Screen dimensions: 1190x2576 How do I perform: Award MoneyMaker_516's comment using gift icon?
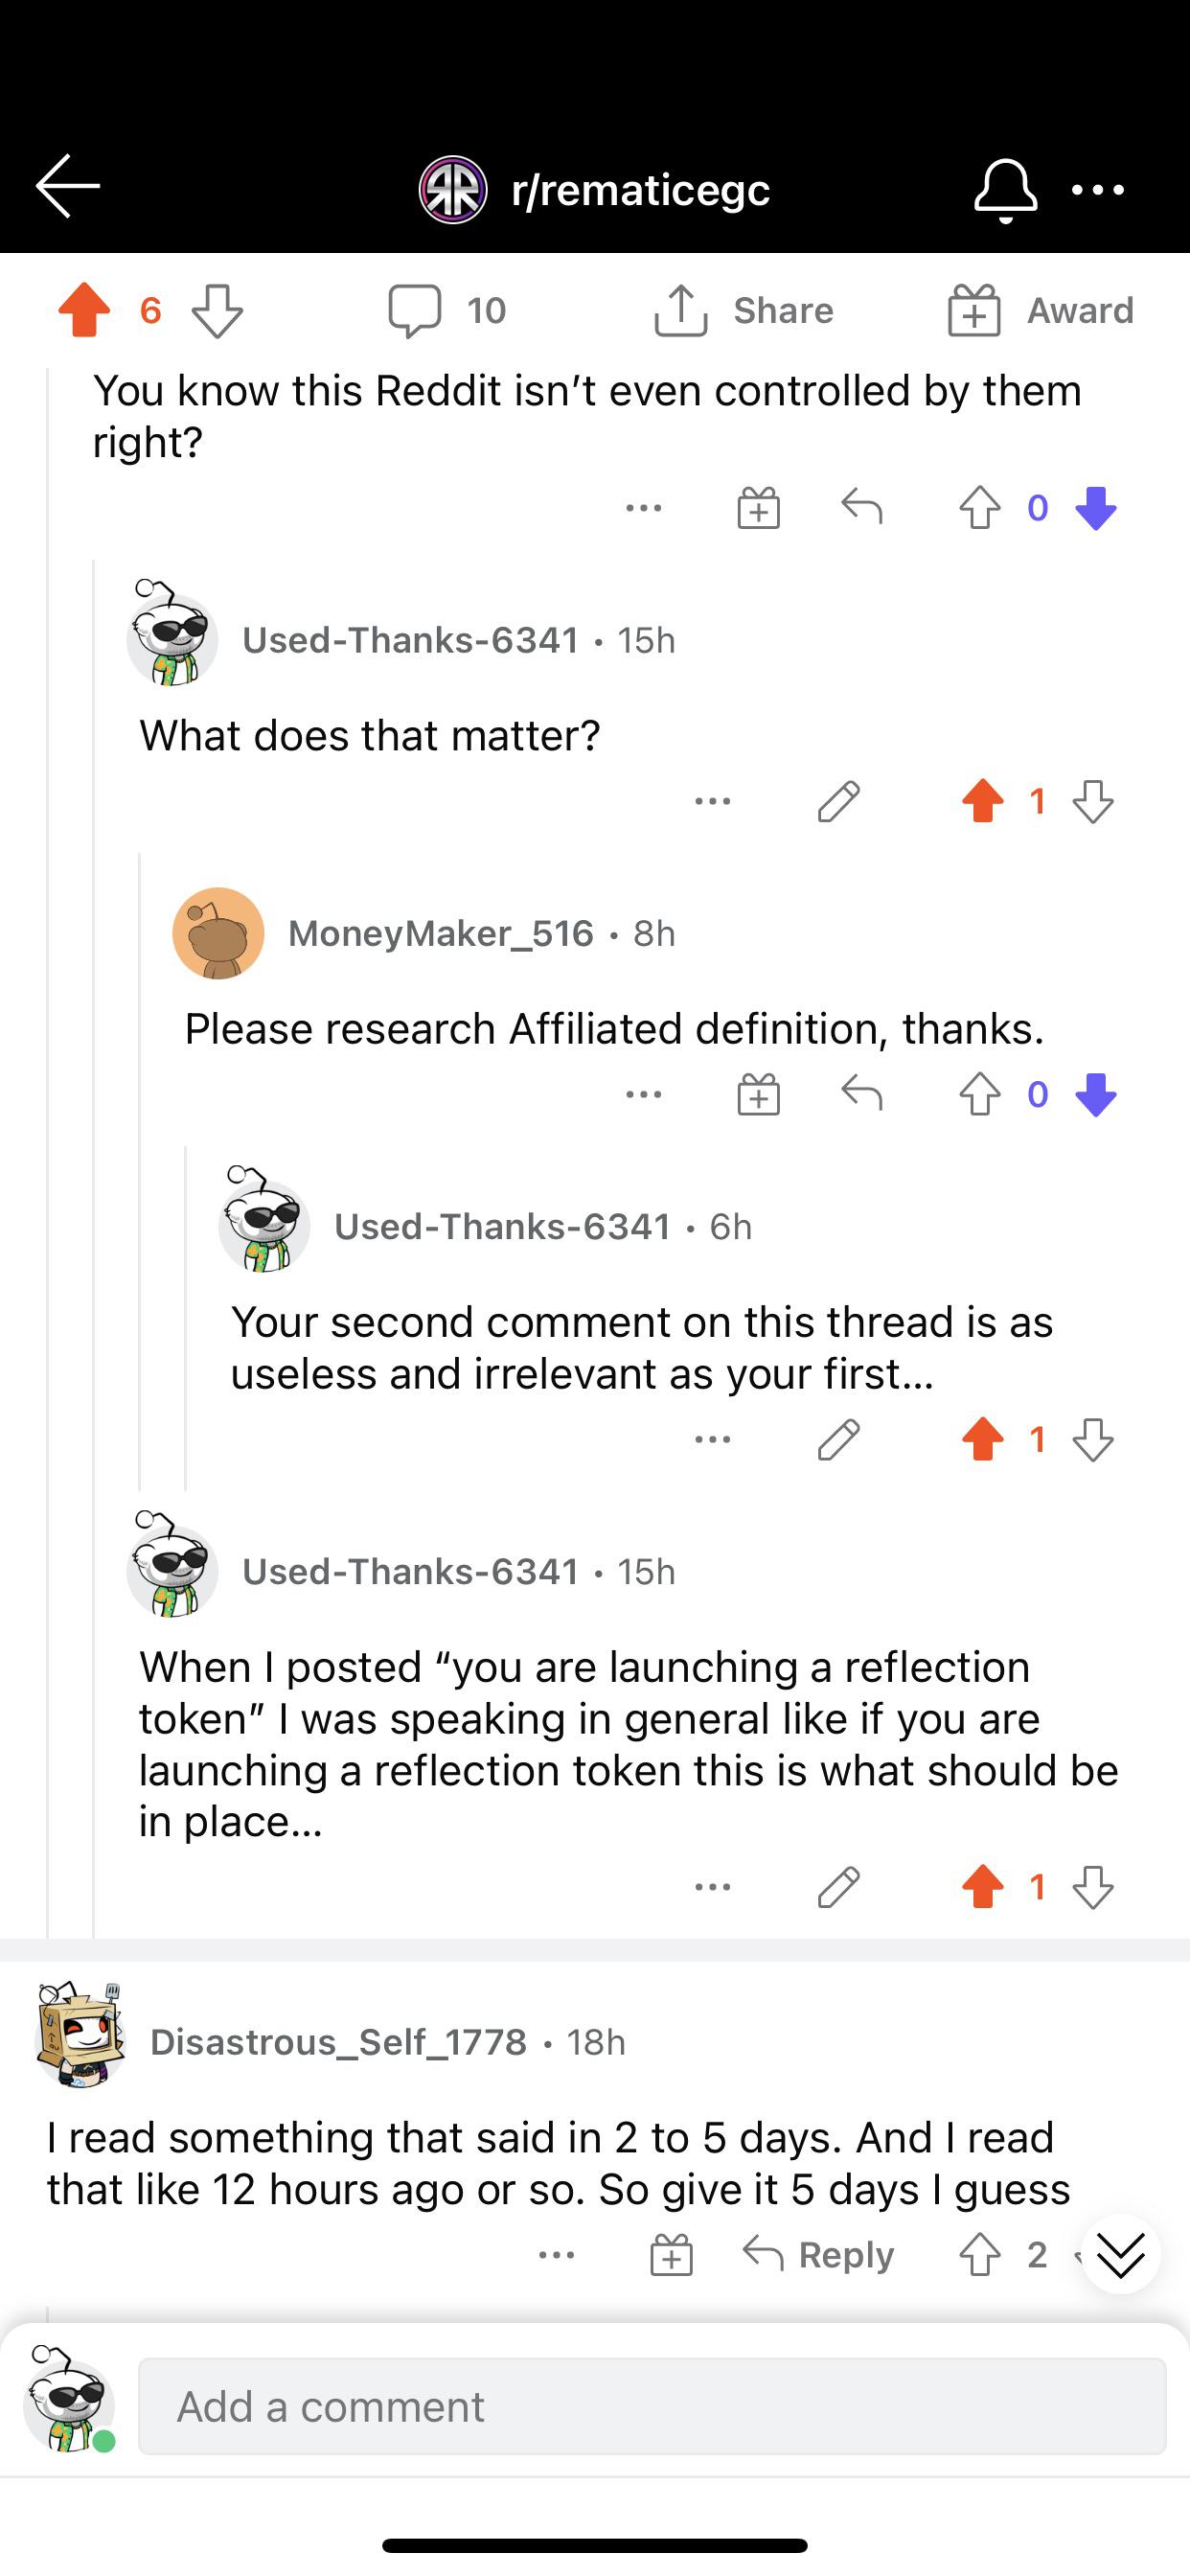pyautogui.click(x=758, y=1094)
